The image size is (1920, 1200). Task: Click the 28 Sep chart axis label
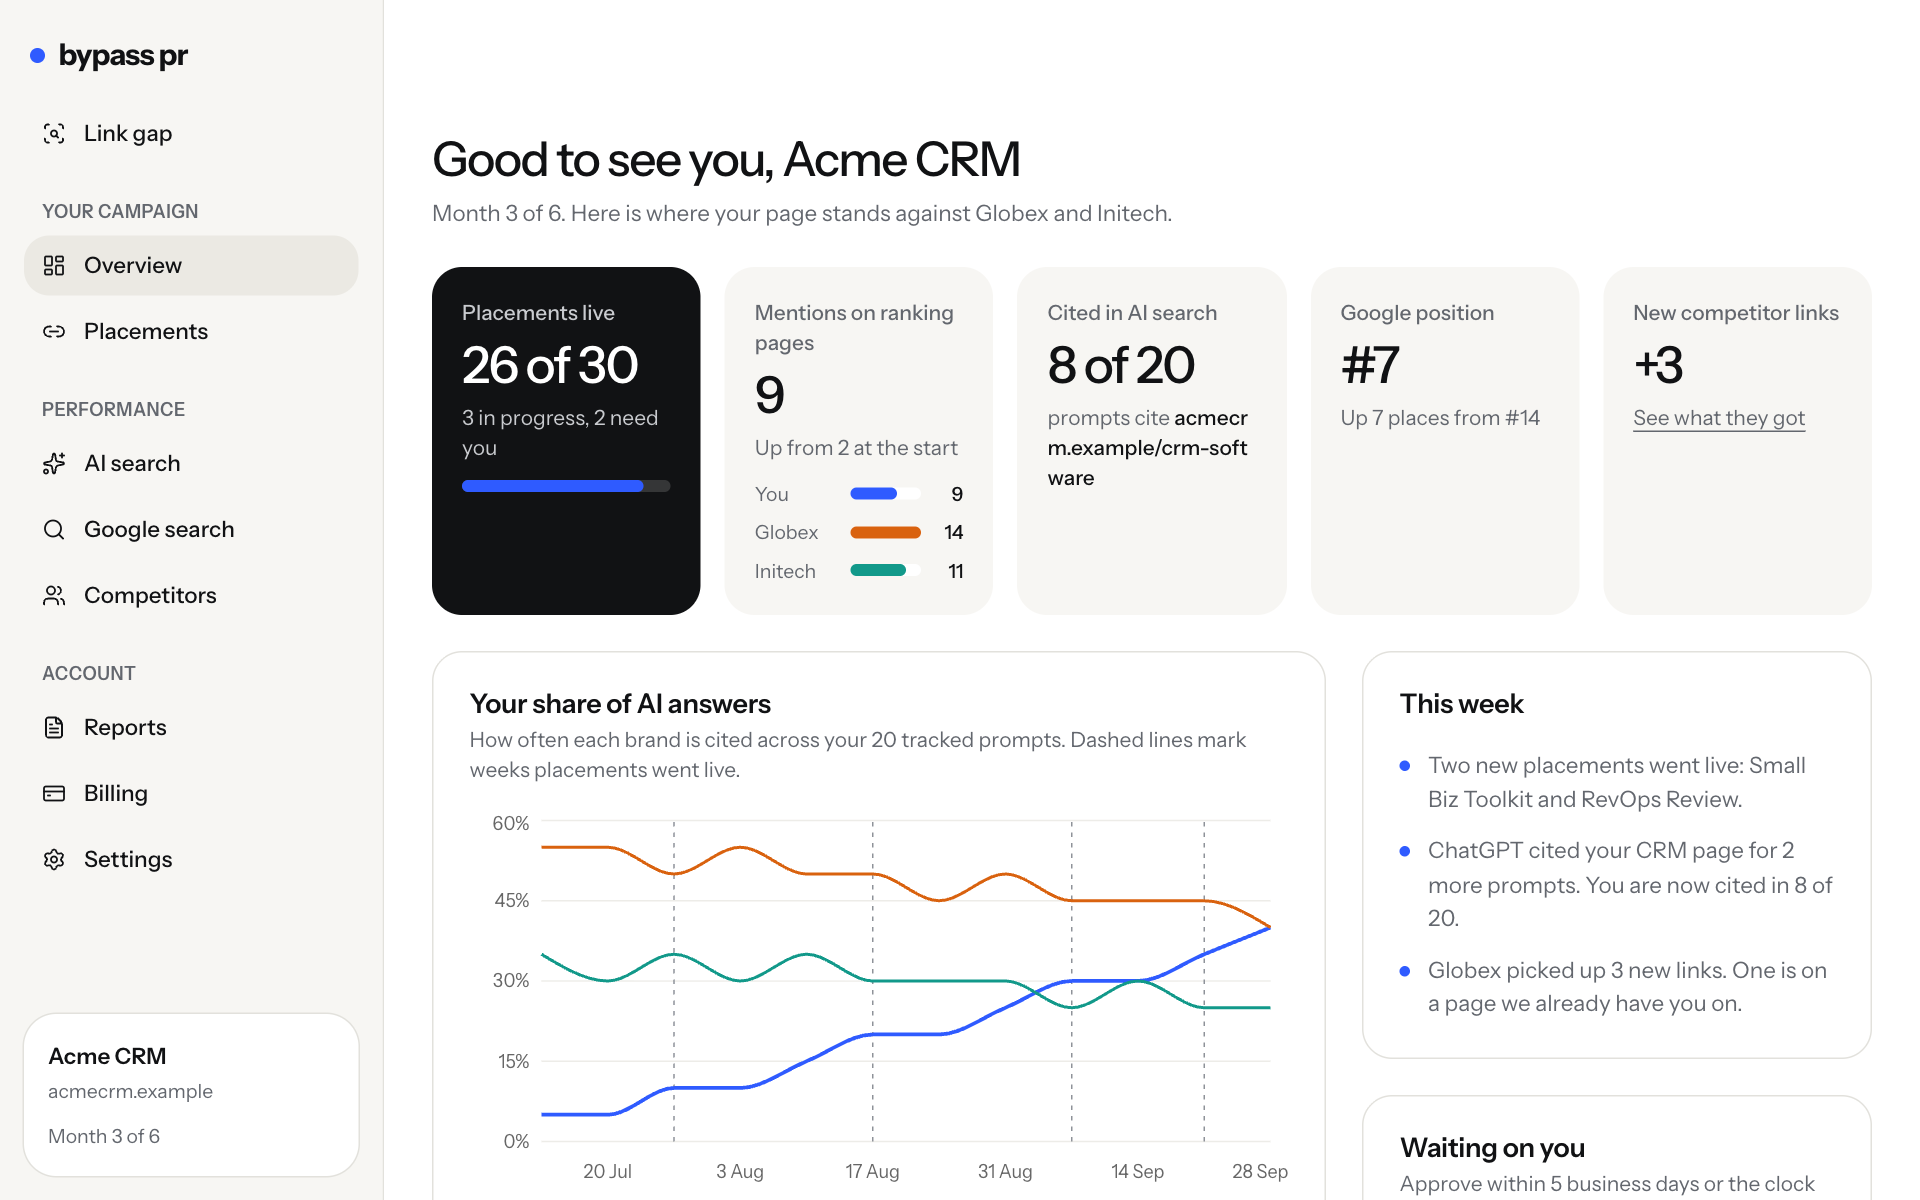pos(1259,1171)
